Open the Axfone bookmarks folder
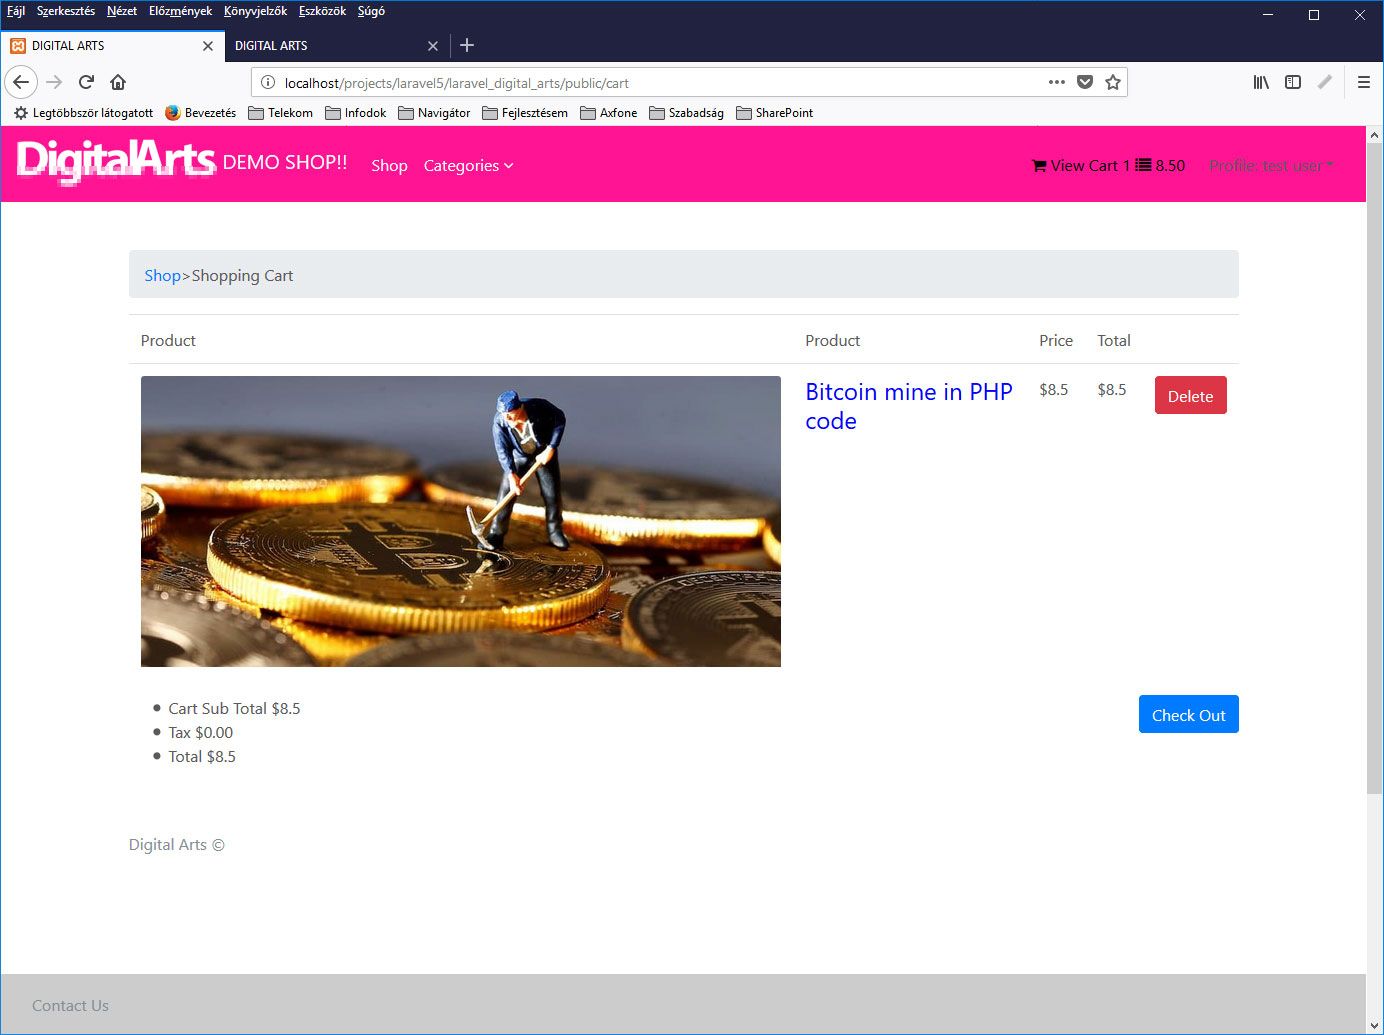The width and height of the screenshot is (1384, 1035). coord(609,113)
